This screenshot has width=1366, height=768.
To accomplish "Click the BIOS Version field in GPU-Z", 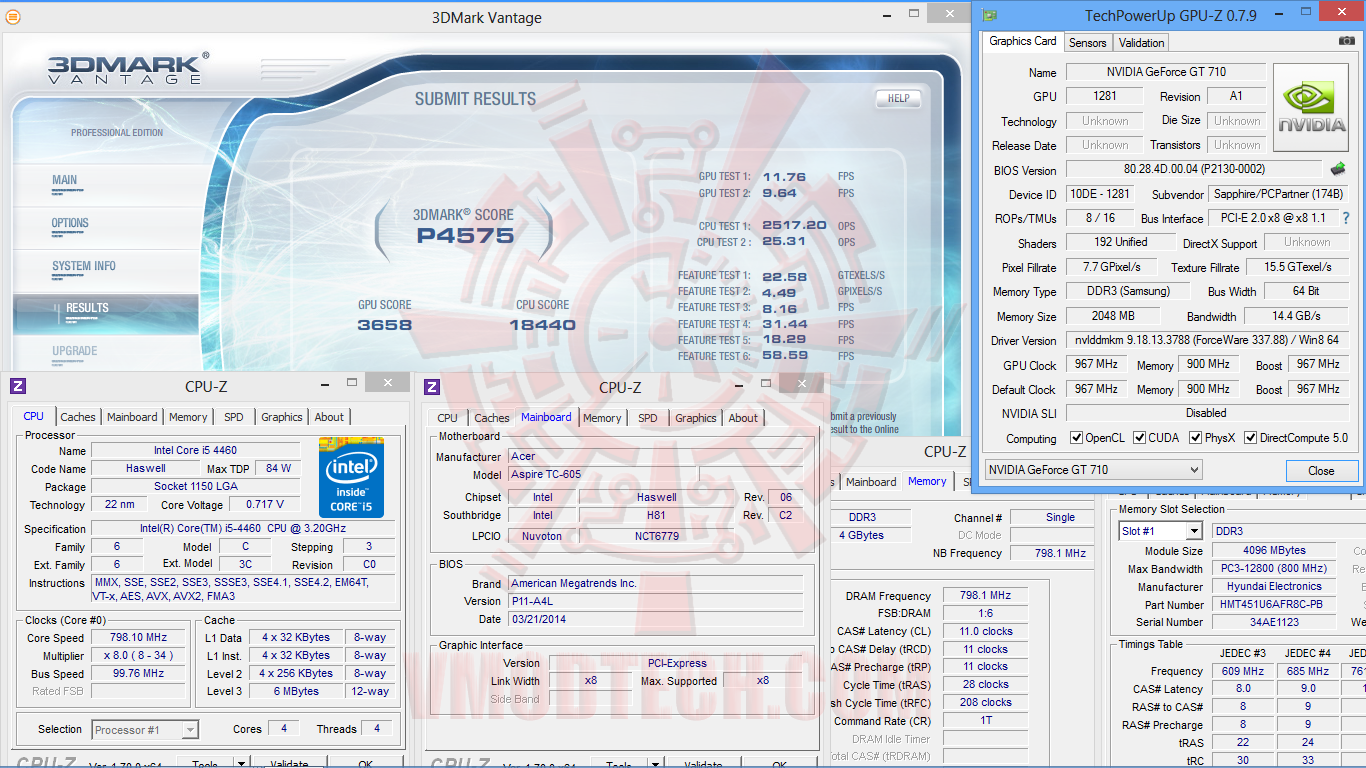I will [x=1193, y=170].
